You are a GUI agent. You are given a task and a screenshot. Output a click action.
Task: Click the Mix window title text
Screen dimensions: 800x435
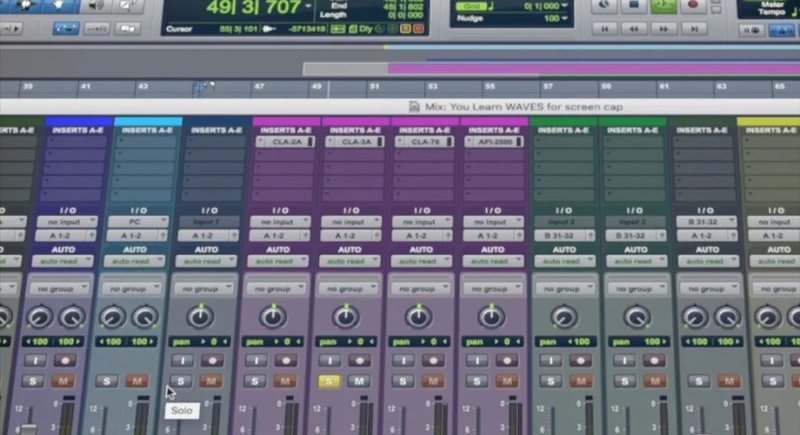[x=523, y=107]
